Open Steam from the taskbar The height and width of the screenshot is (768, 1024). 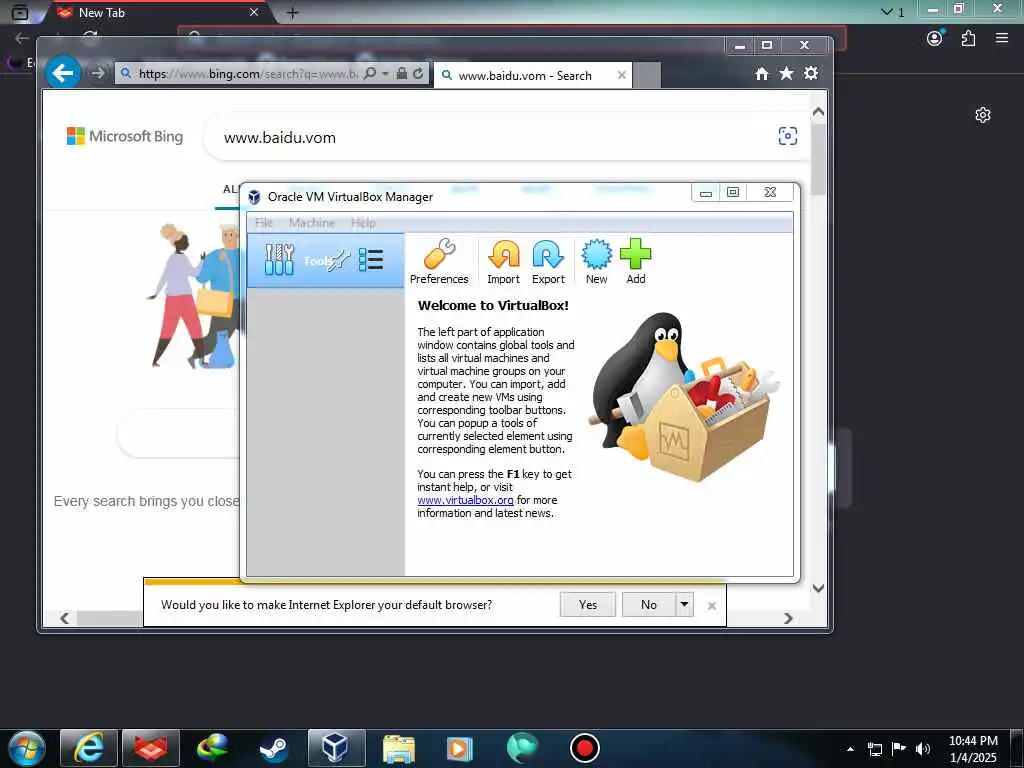(x=274, y=748)
